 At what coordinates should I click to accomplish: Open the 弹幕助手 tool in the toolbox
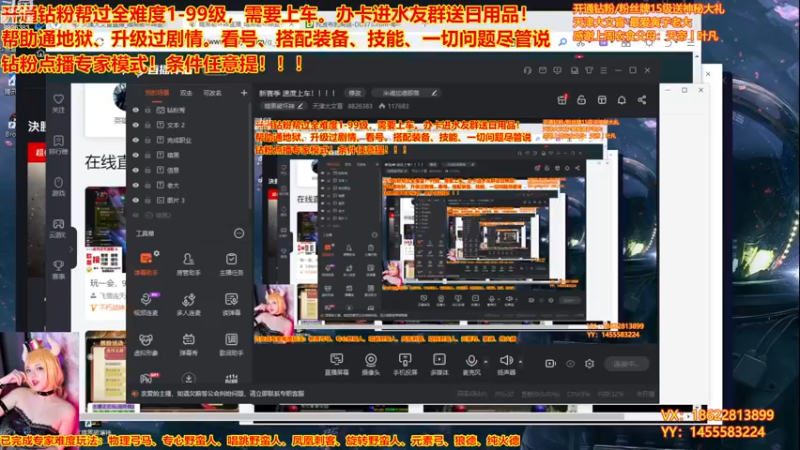click(145, 264)
